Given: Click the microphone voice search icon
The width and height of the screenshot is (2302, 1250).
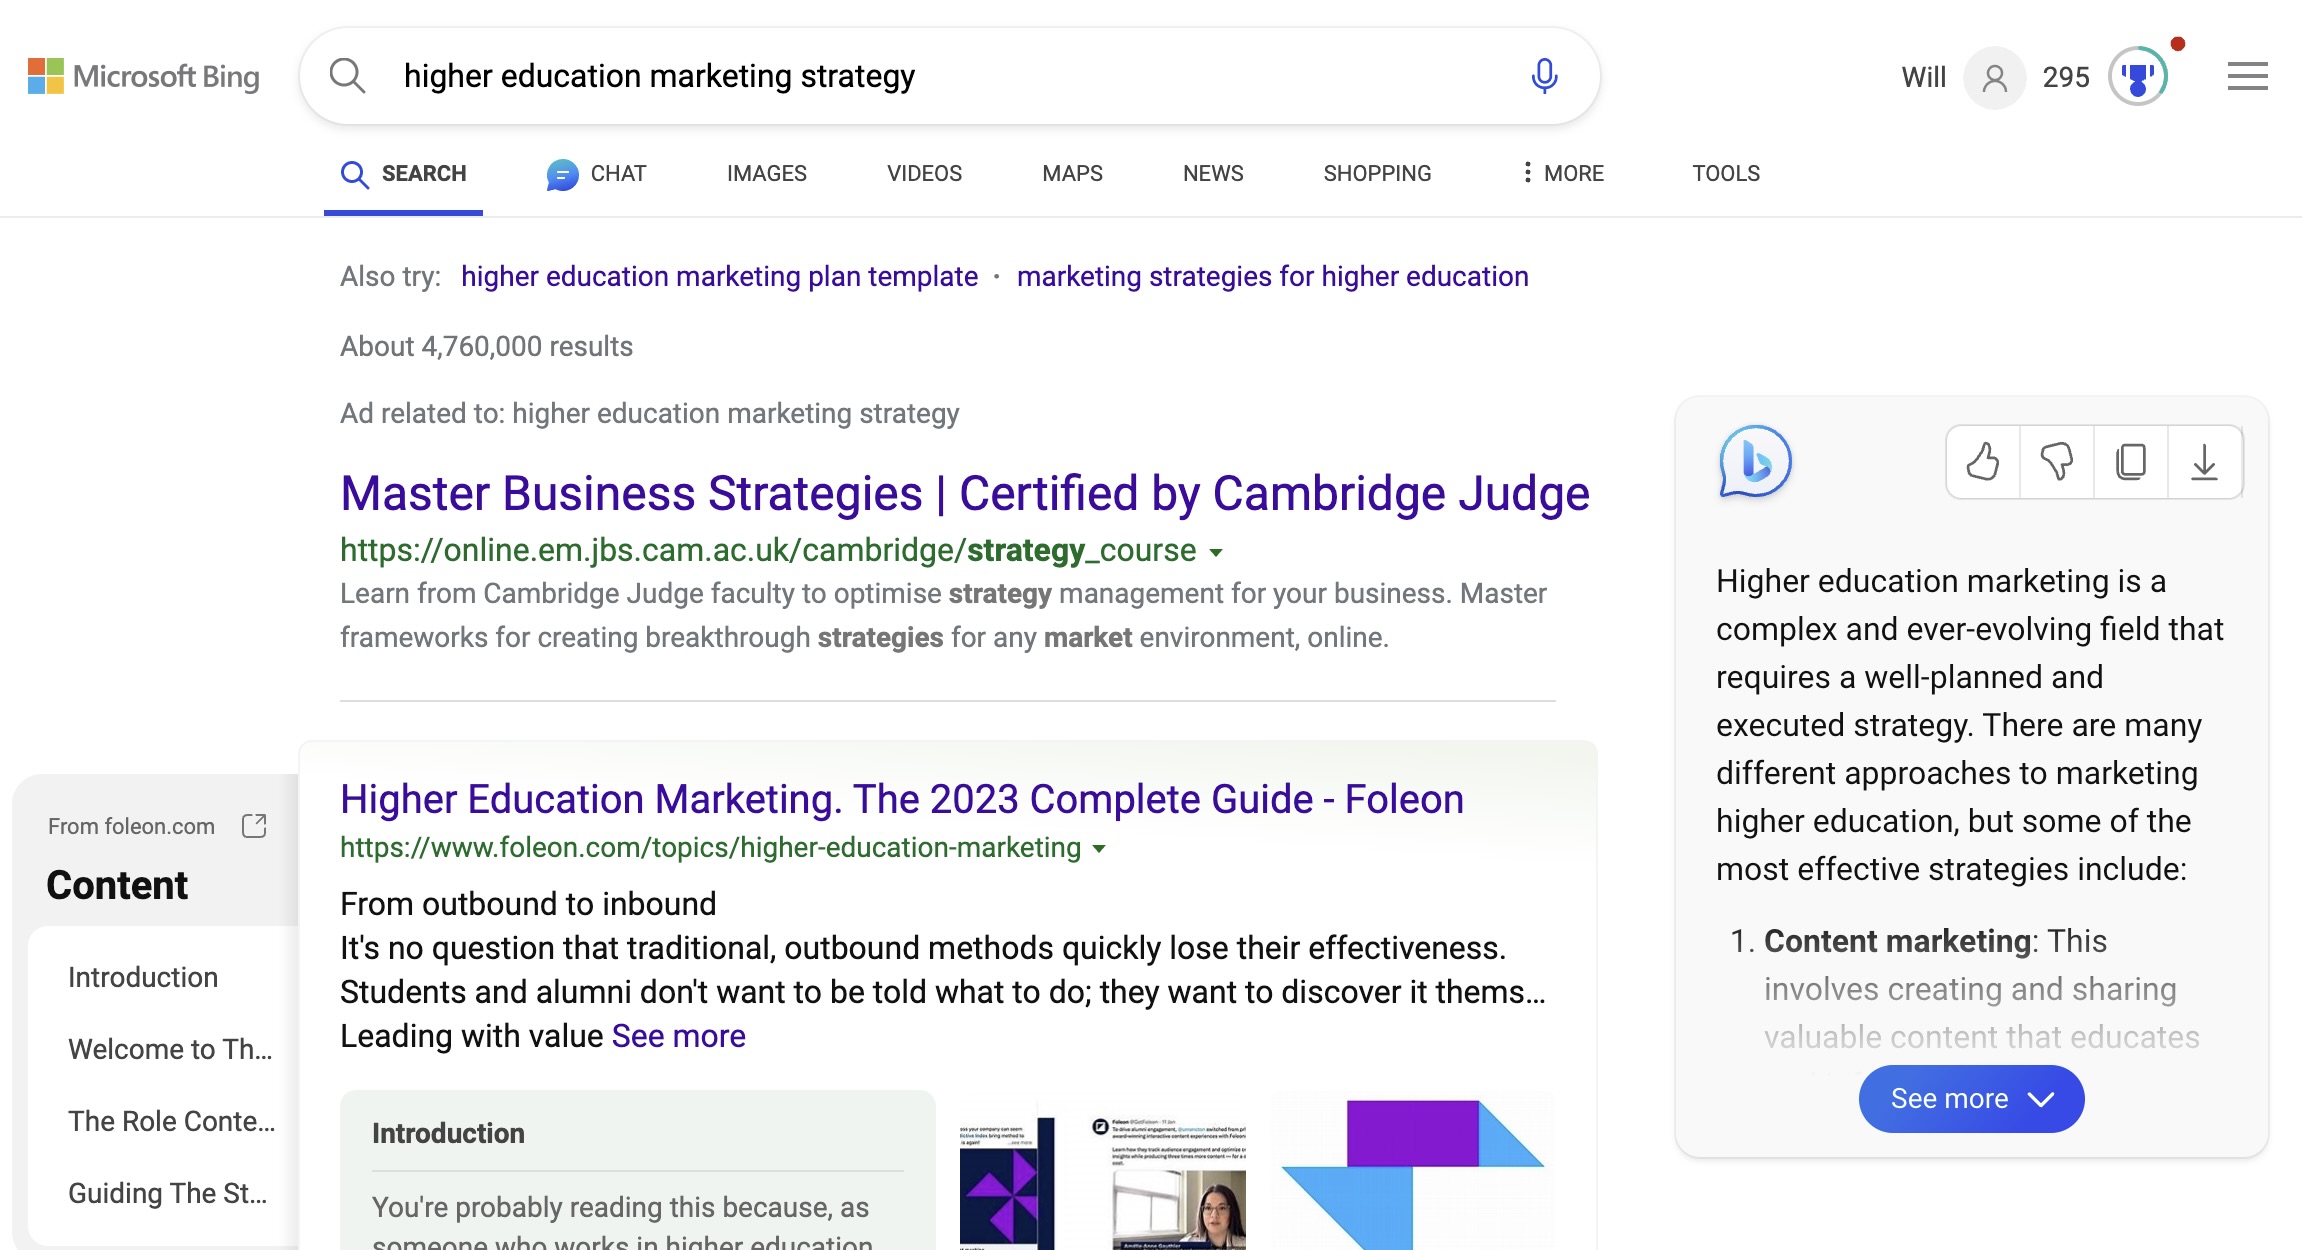Looking at the screenshot, I should point(1544,76).
